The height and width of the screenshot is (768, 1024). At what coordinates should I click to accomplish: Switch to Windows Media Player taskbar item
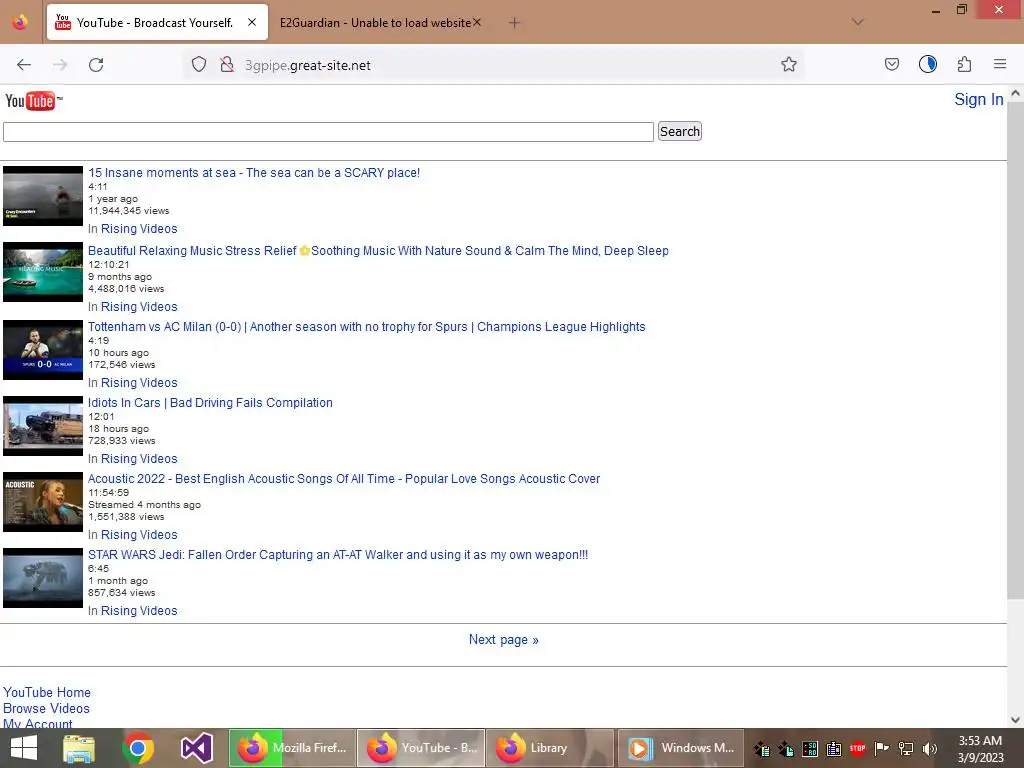click(x=680, y=748)
